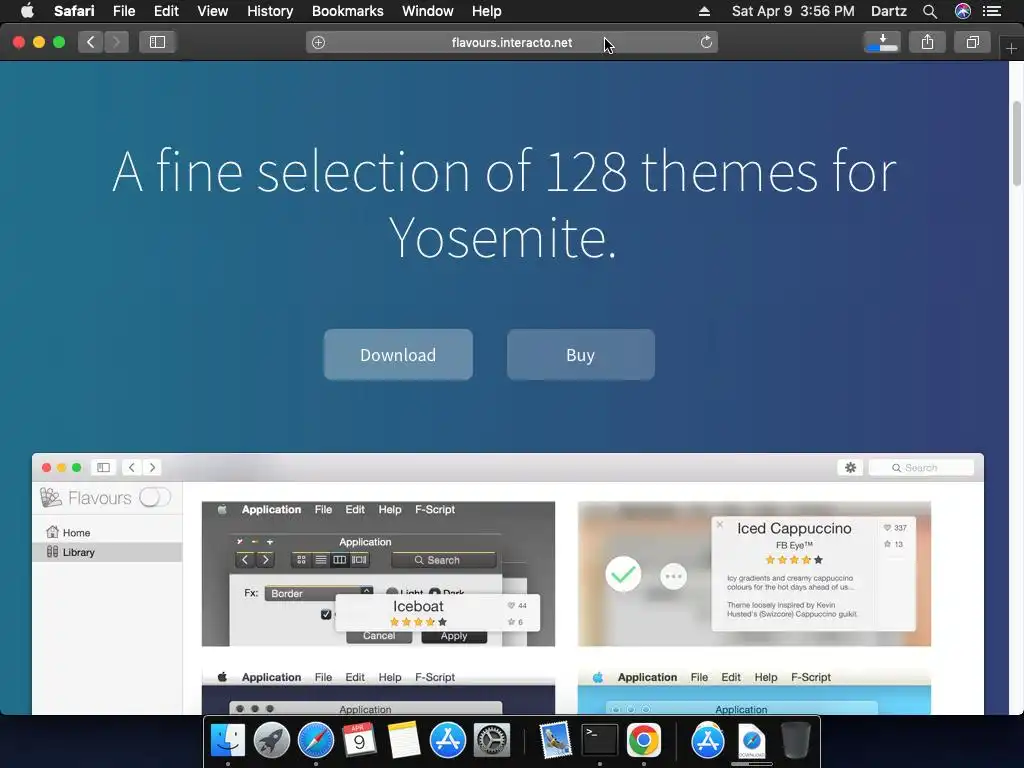Open the History menu

pos(270,11)
